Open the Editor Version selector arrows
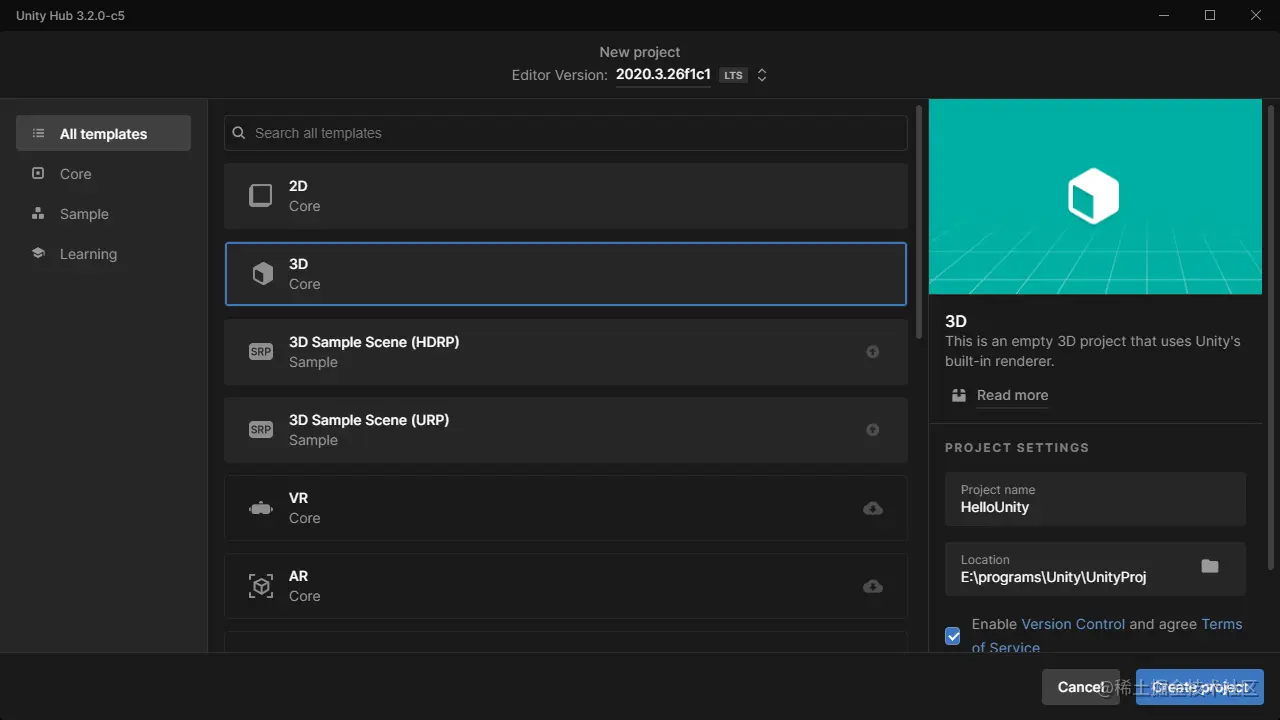The width and height of the screenshot is (1280, 720). tap(762, 75)
